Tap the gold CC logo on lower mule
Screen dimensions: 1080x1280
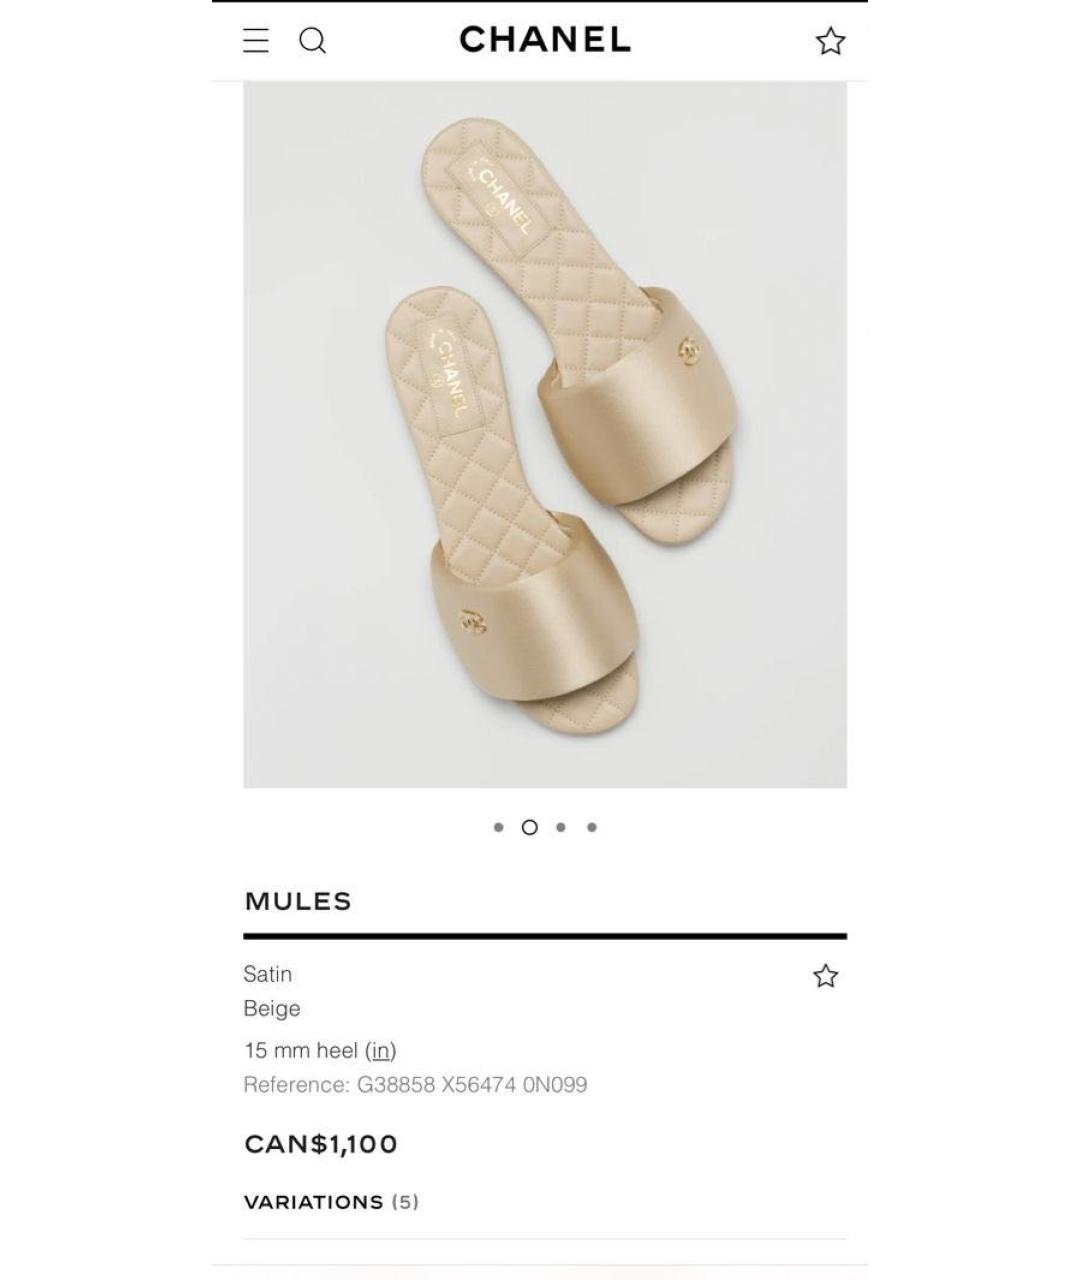(x=472, y=621)
